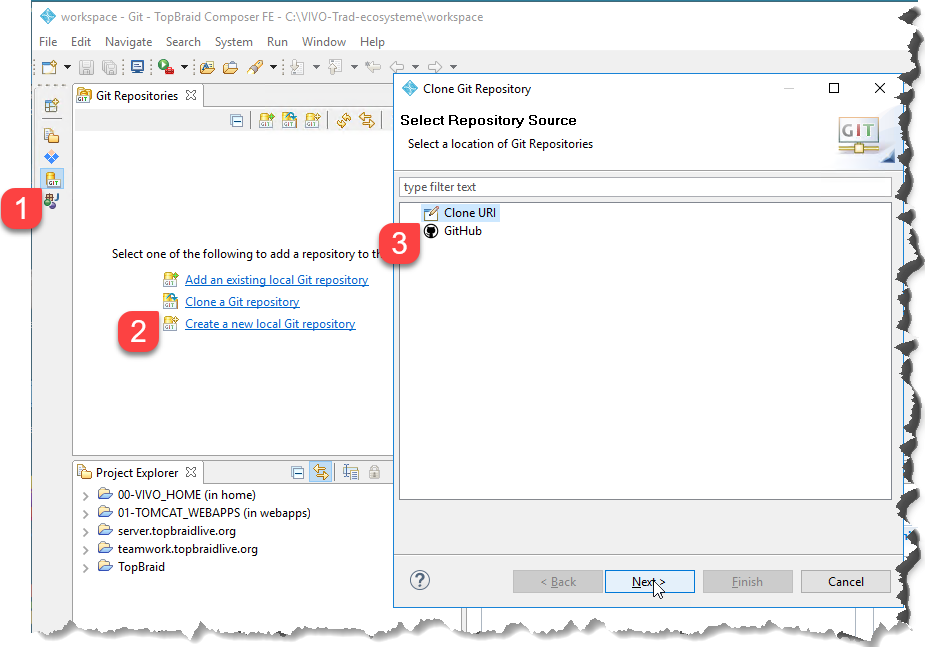Open the Help menu

(x=372, y=42)
